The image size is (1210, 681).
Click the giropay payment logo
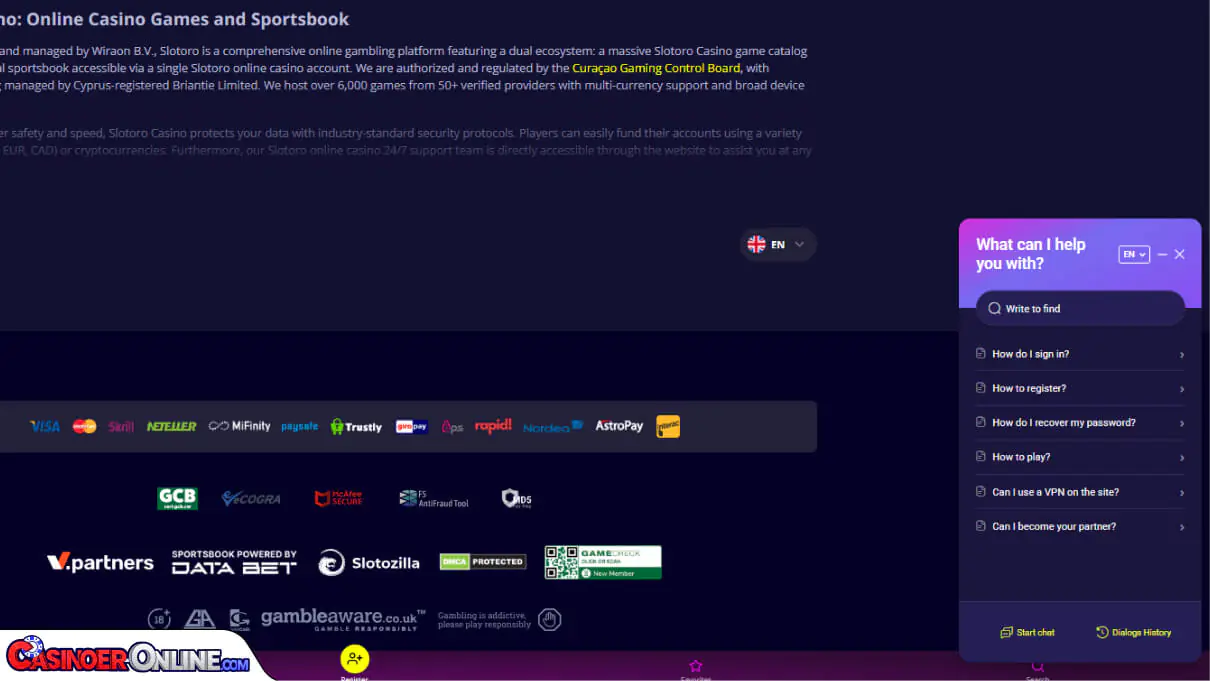[x=411, y=426]
